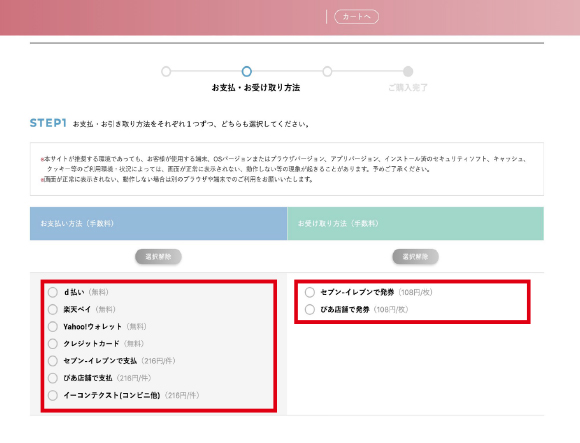Select セブン-イレブンで支払 radio option
The height and width of the screenshot is (443, 580).
coord(53,361)
